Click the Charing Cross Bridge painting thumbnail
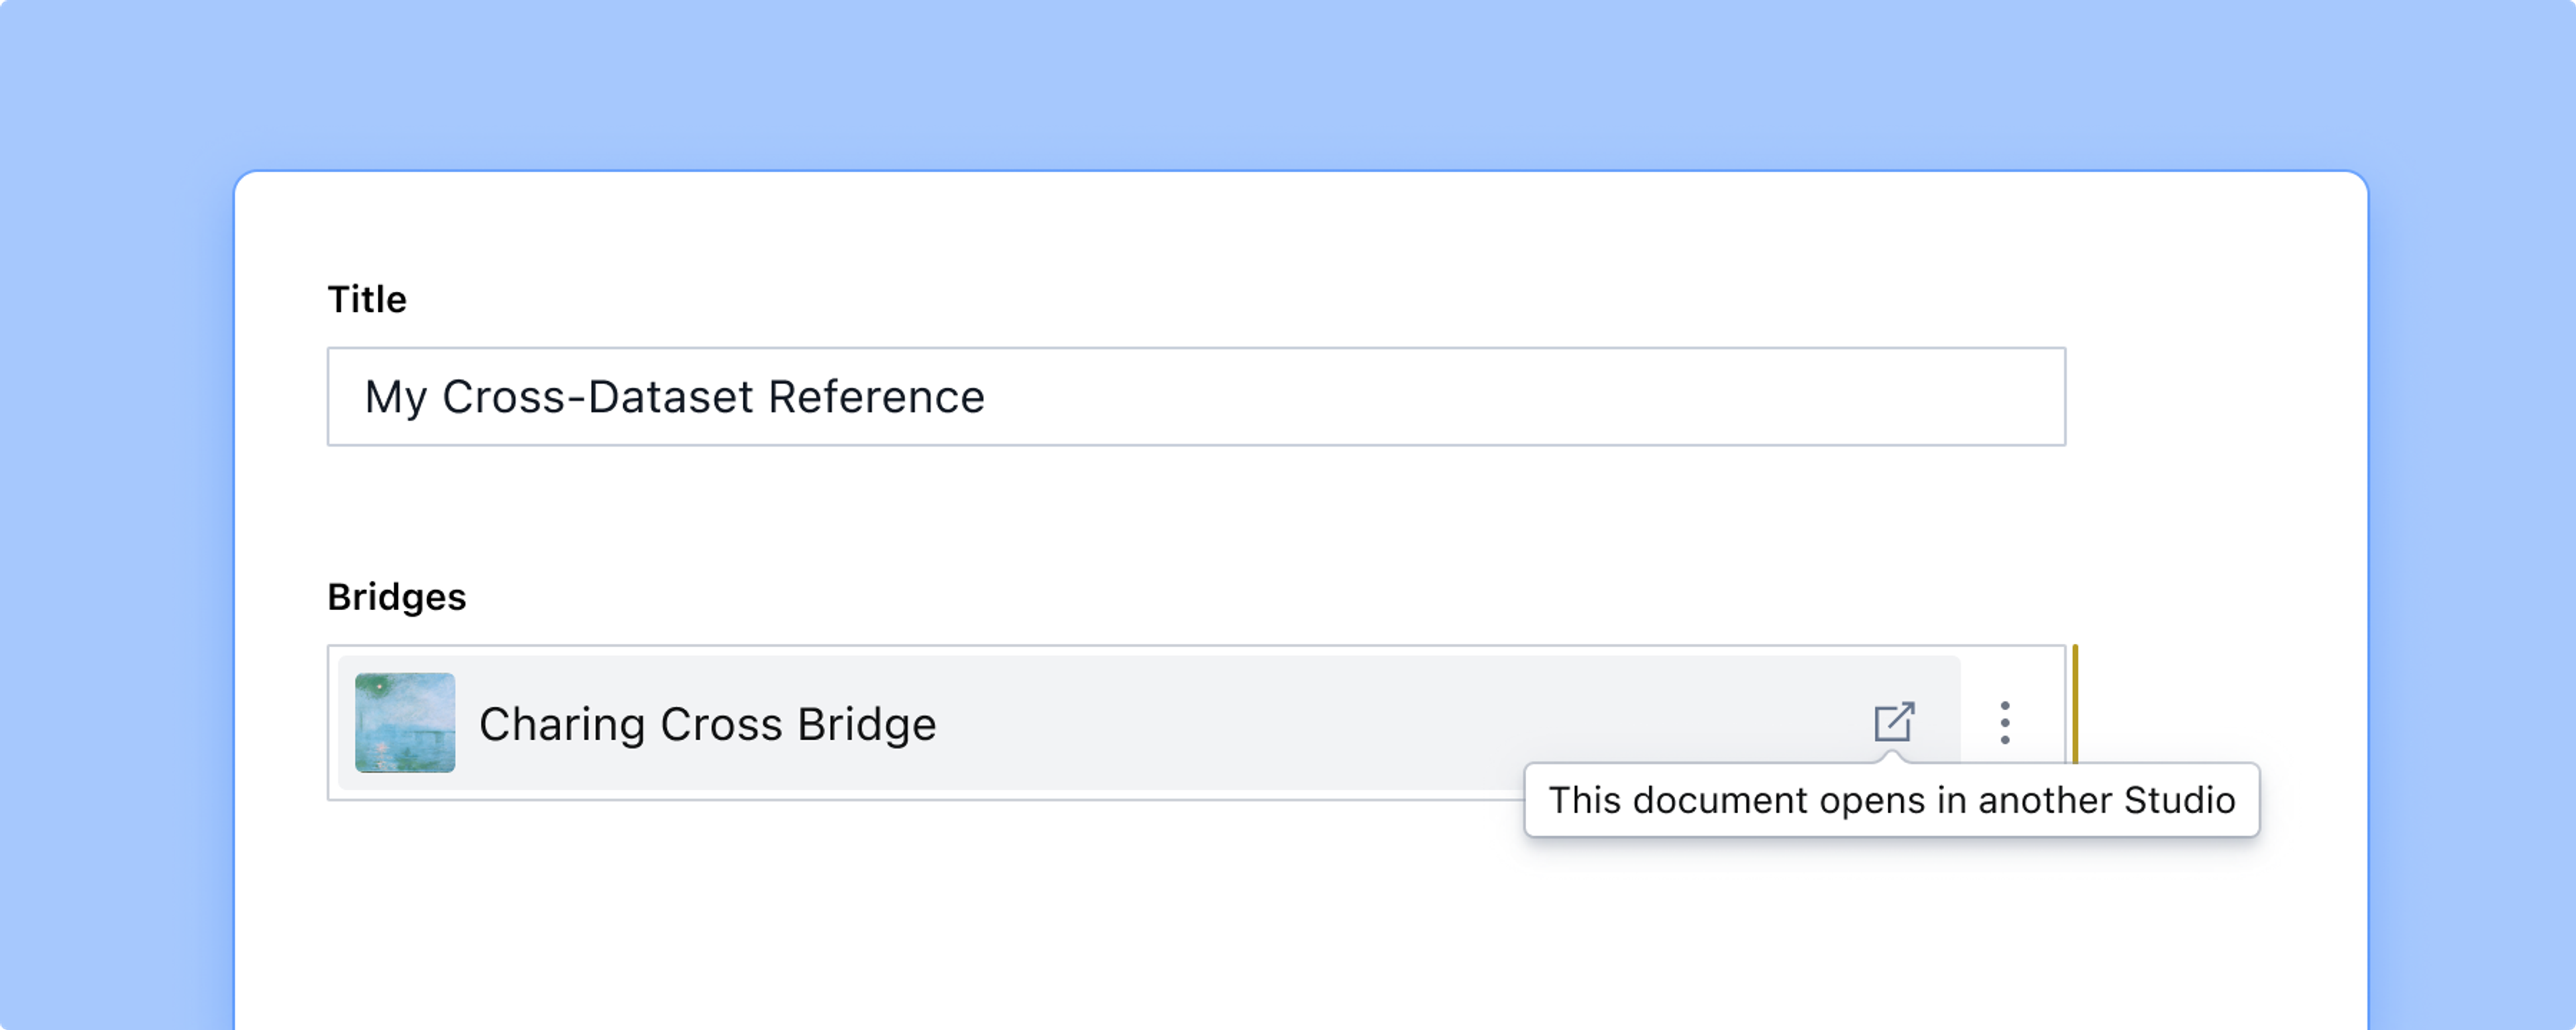Viewport: 2576px width, 1030px height. click(x=405, y=722)
